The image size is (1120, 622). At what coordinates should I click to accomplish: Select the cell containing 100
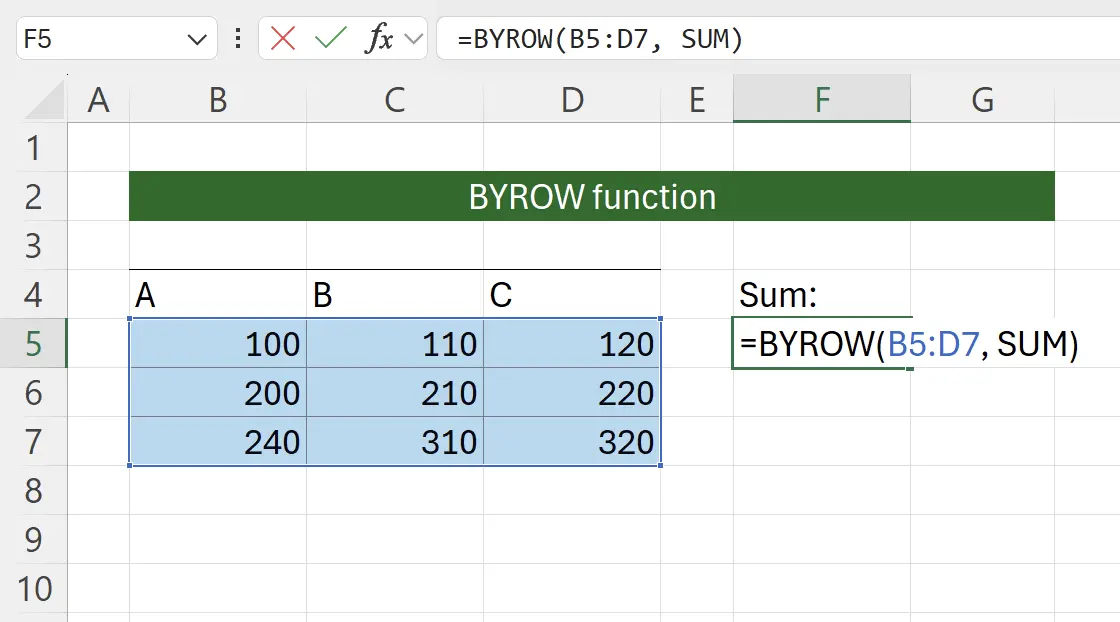tap(218, 344)
